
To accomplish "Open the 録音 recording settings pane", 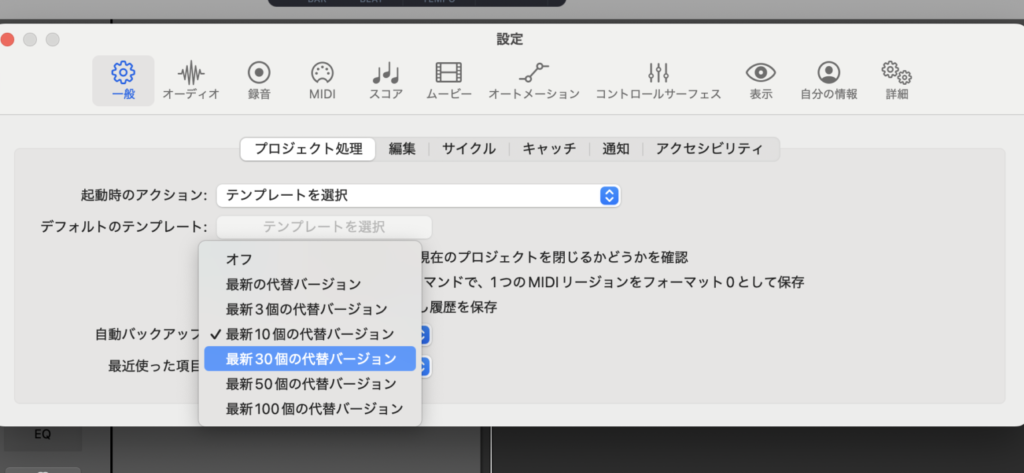I will click(259, 81).
